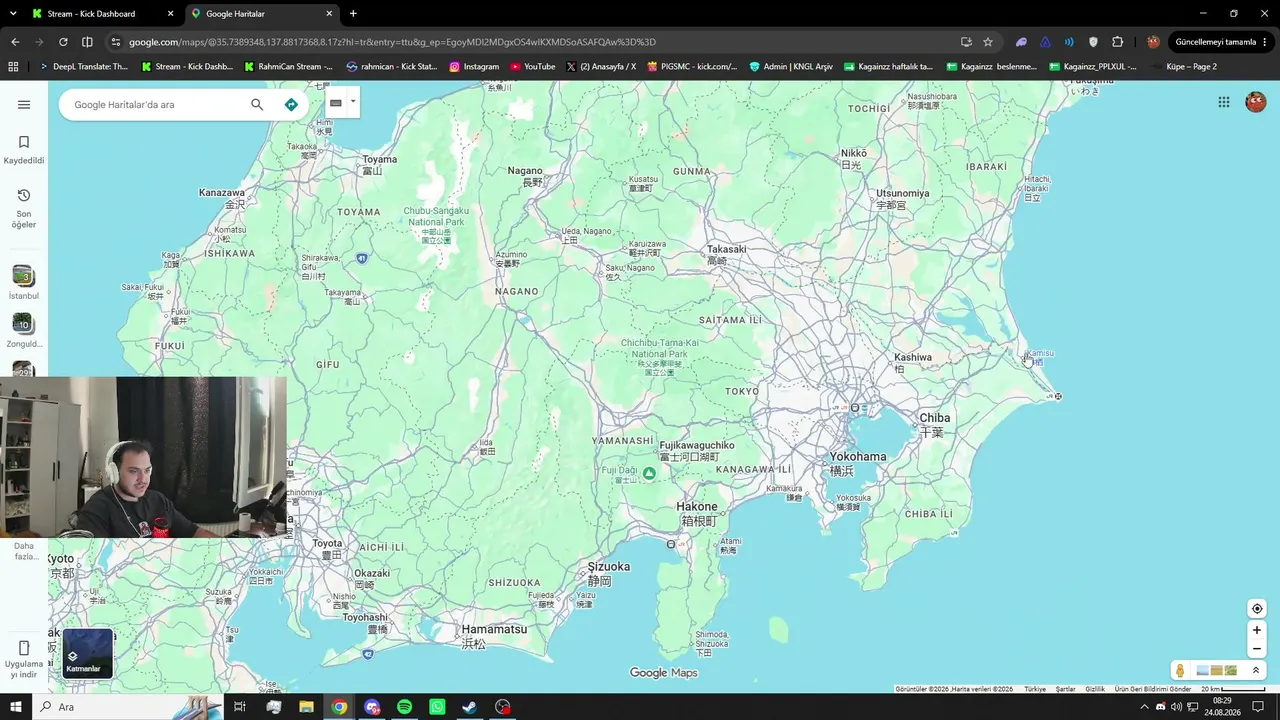
Task: Click the address bar URL
Action: (x=392, y=42)
